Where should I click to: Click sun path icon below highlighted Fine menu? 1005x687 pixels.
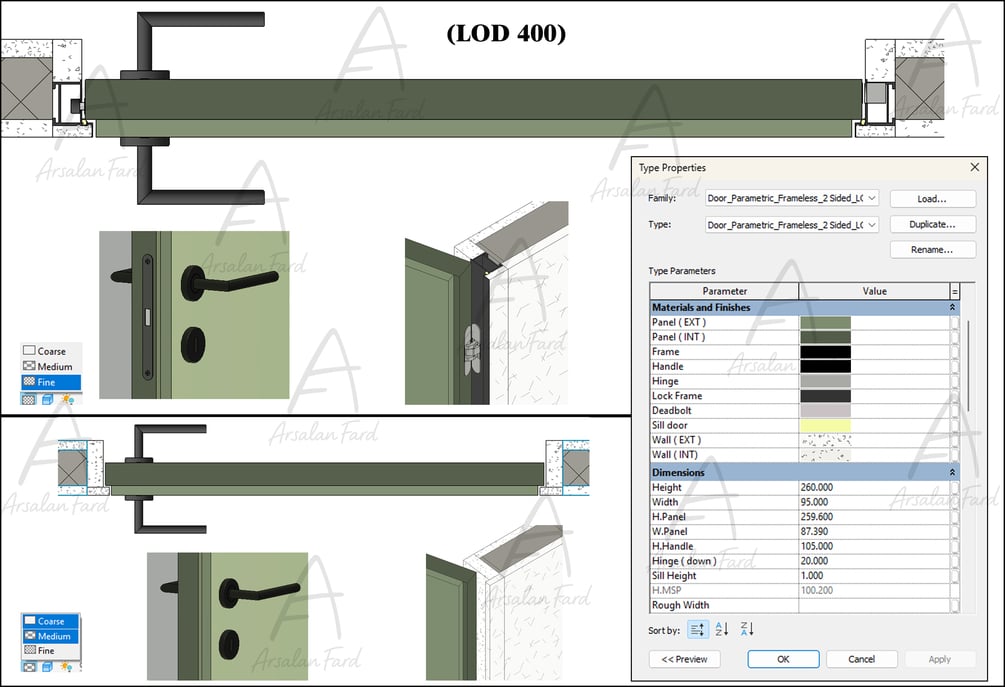pyautogui.click(x=67, y=399)
